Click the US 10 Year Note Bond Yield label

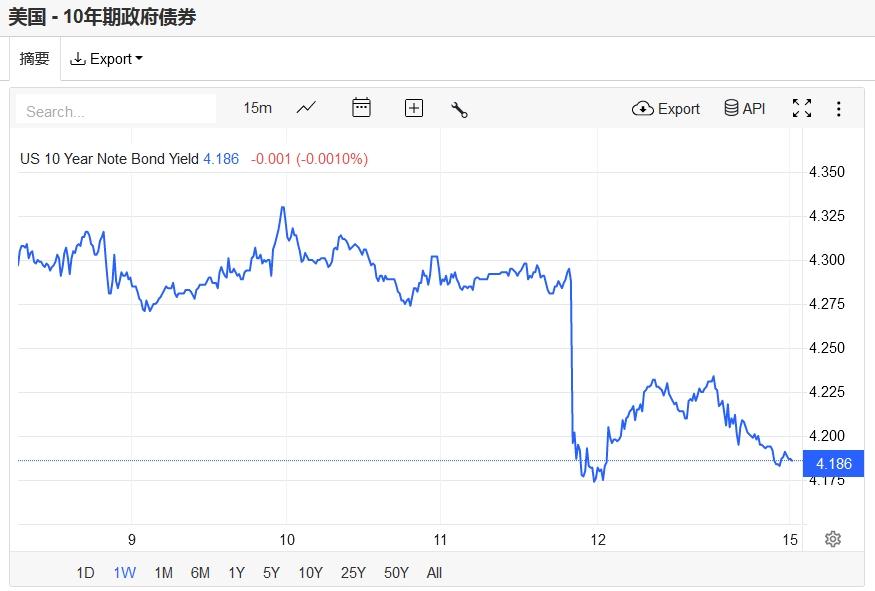[x=109, y=158]
